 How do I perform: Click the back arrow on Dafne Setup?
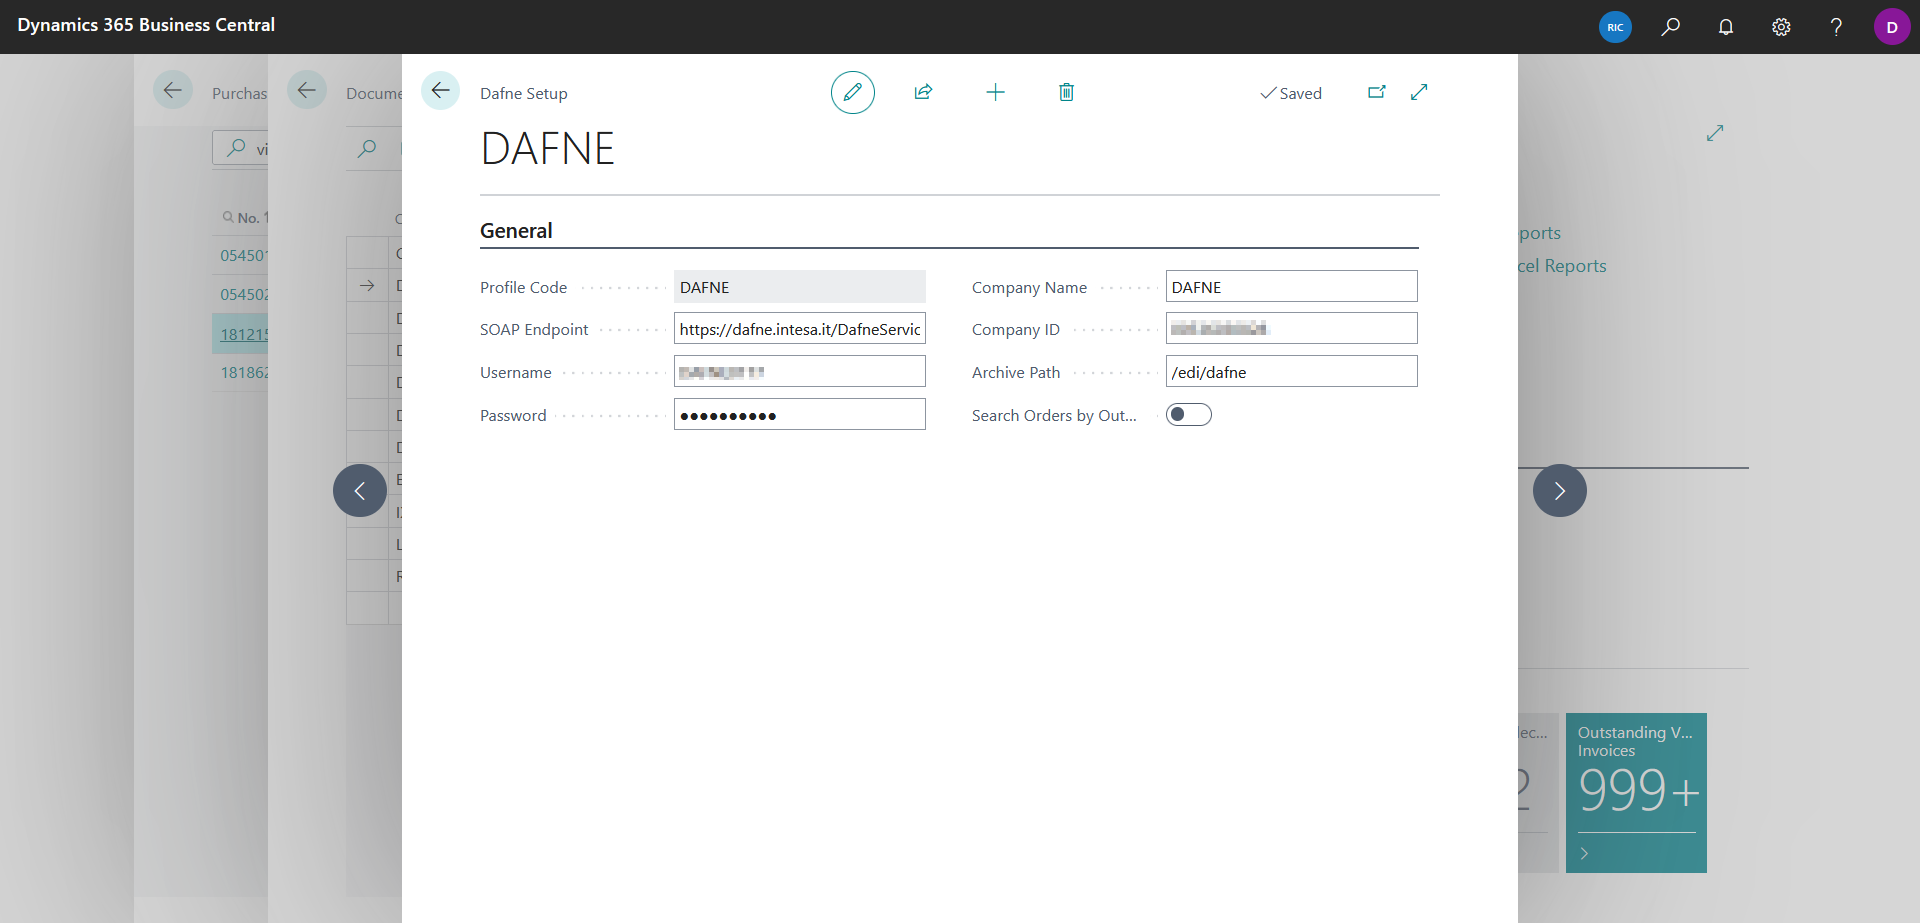[x=440, y=91]
